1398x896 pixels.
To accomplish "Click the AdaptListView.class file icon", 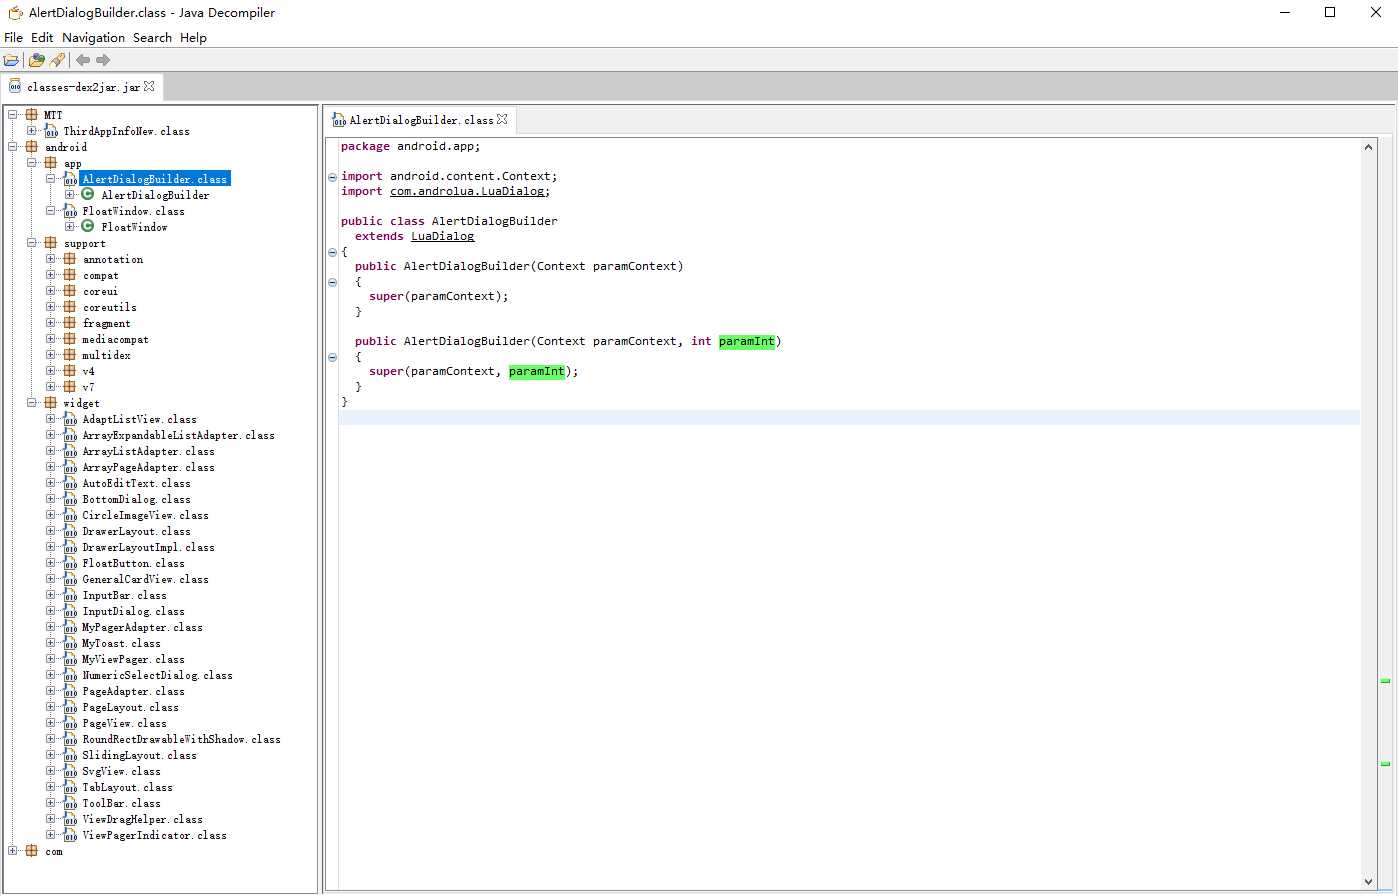I will [x=70, y=419].
